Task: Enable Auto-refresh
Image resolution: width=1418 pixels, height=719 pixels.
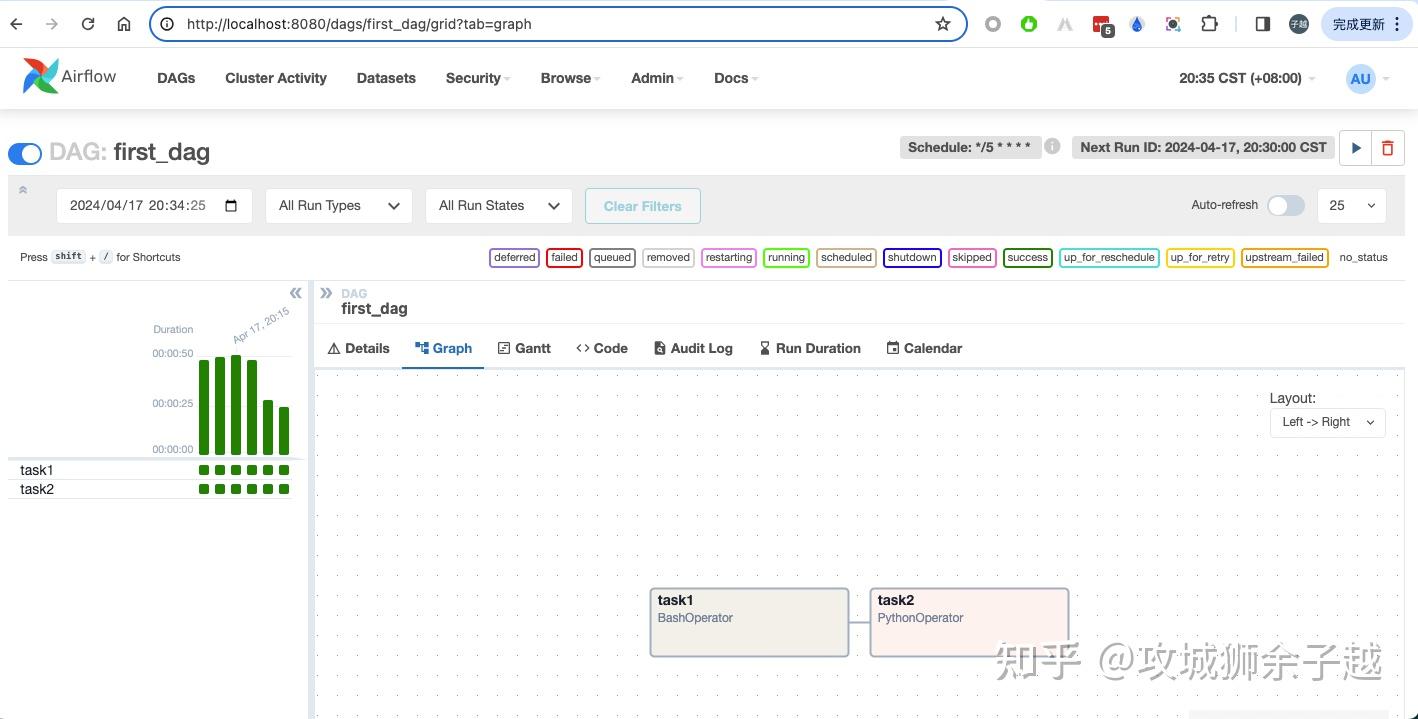Action: click(1286, 204)
